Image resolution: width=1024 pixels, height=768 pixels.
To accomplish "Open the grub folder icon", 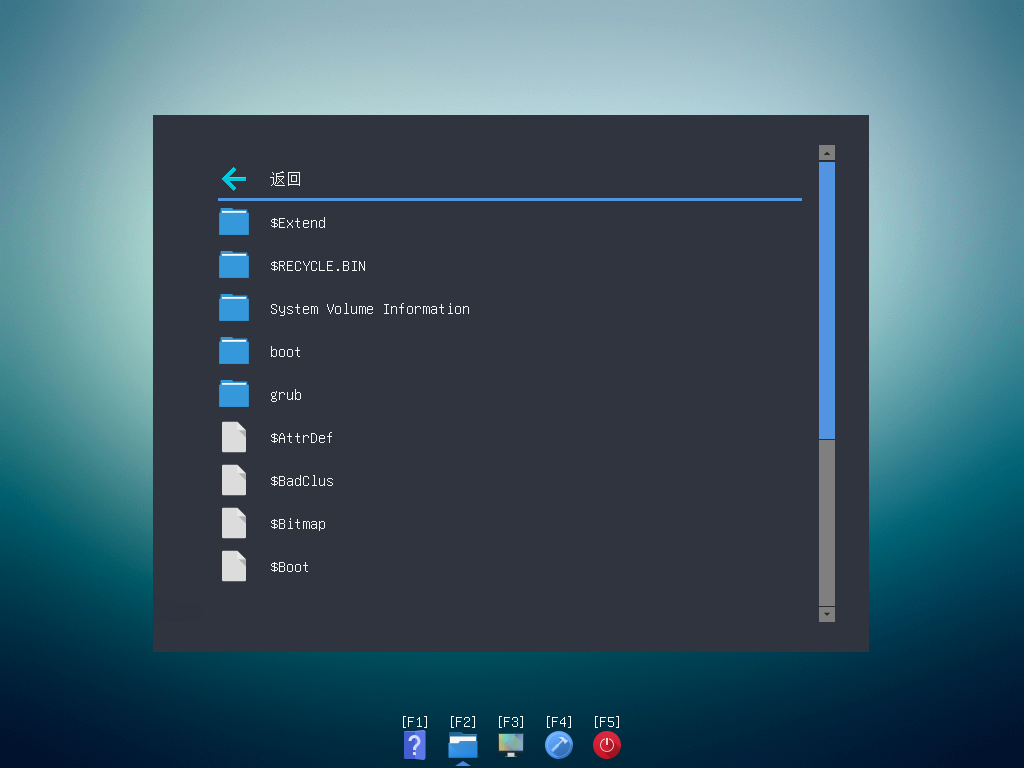I will (x=233, y=394).
